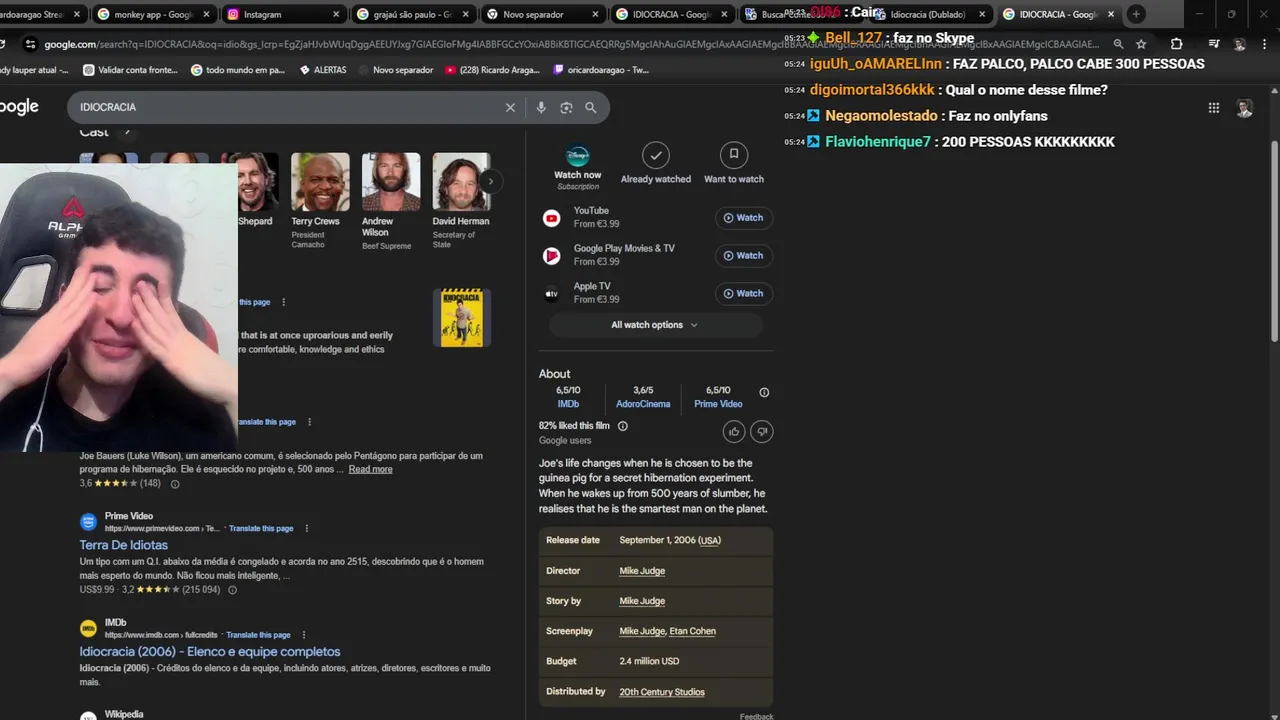The image size is (1280, 720).
Task: Click the YouTube provider icon
Action: 552,218
